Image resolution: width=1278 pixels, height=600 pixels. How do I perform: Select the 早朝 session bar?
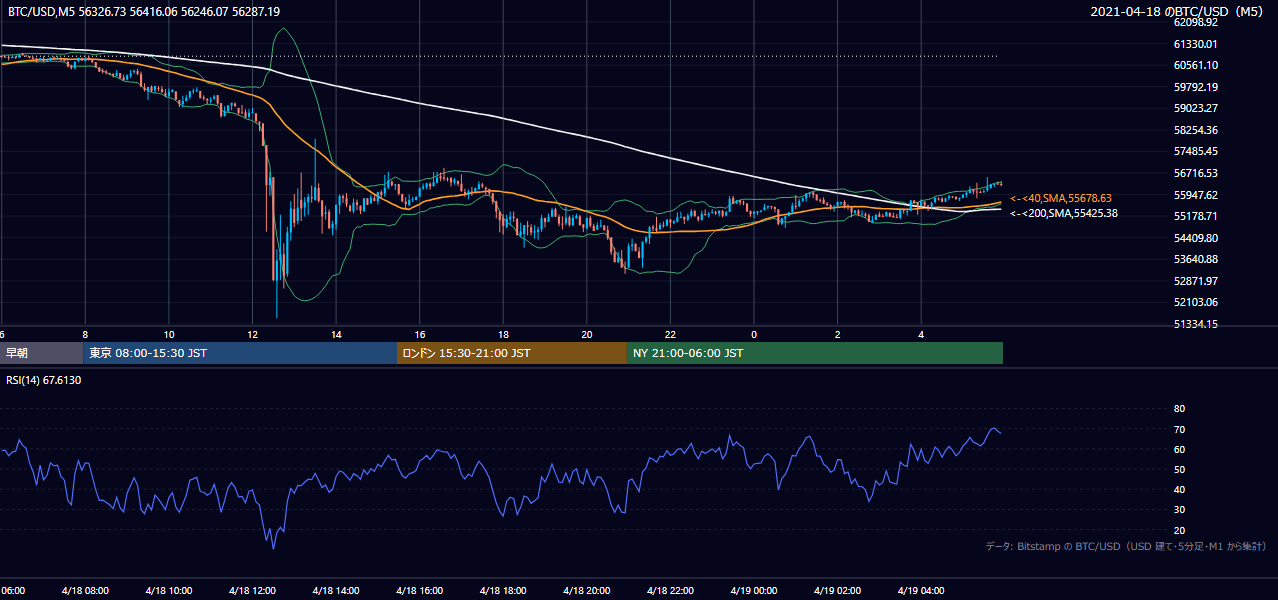(x=41, y=353)
